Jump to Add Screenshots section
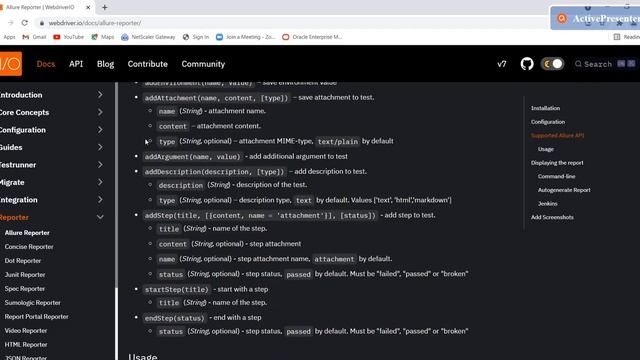Image resolution: width=640 pixels, height=360 pixels. point(552,217)
